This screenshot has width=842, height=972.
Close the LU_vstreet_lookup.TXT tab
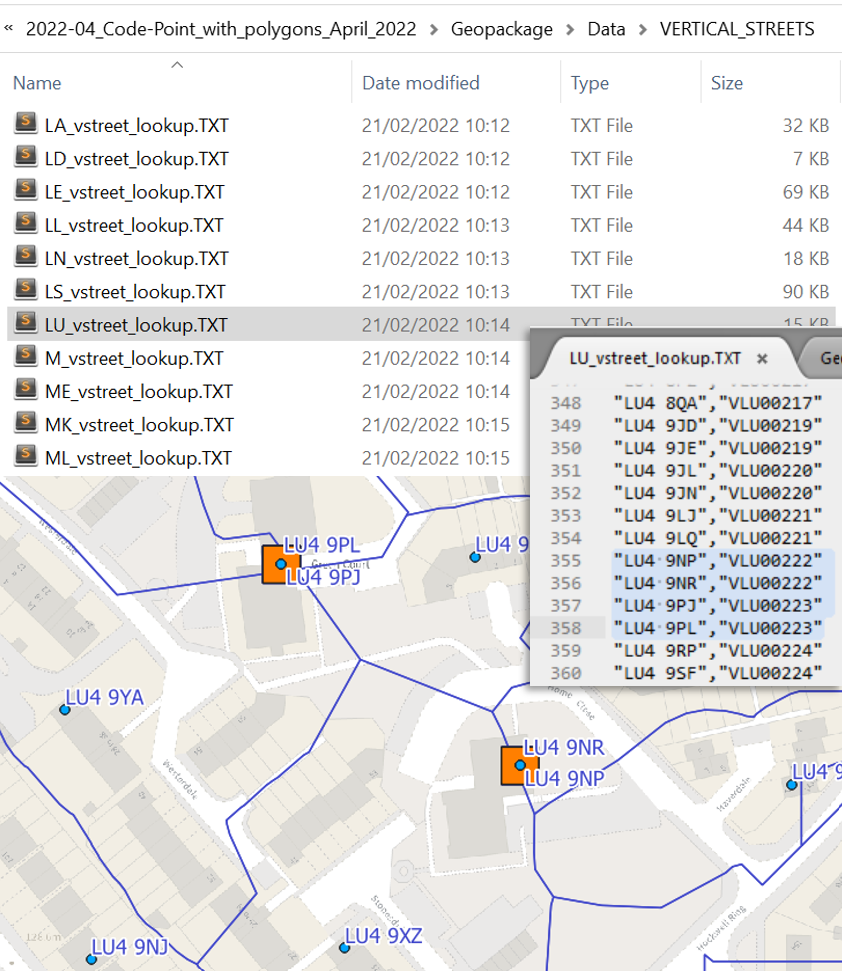click(762, 358)
